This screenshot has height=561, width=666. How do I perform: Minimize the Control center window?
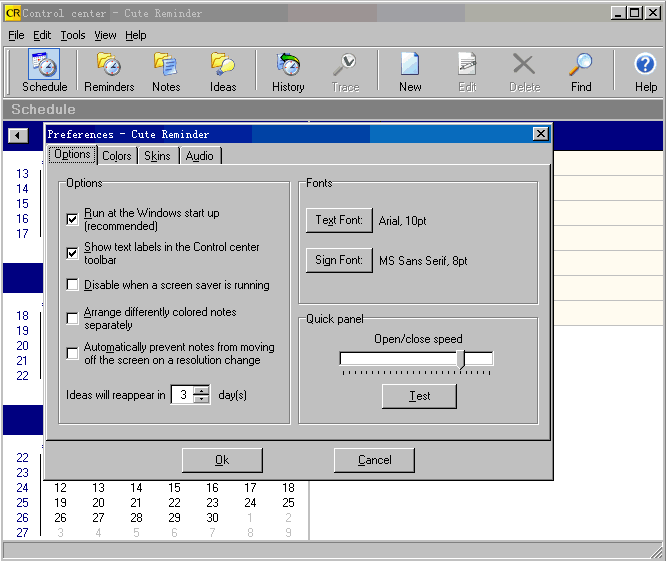click(x=618, y=13)
